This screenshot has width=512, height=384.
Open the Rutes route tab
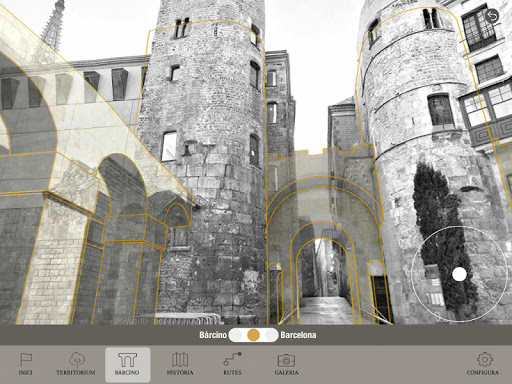232,364
